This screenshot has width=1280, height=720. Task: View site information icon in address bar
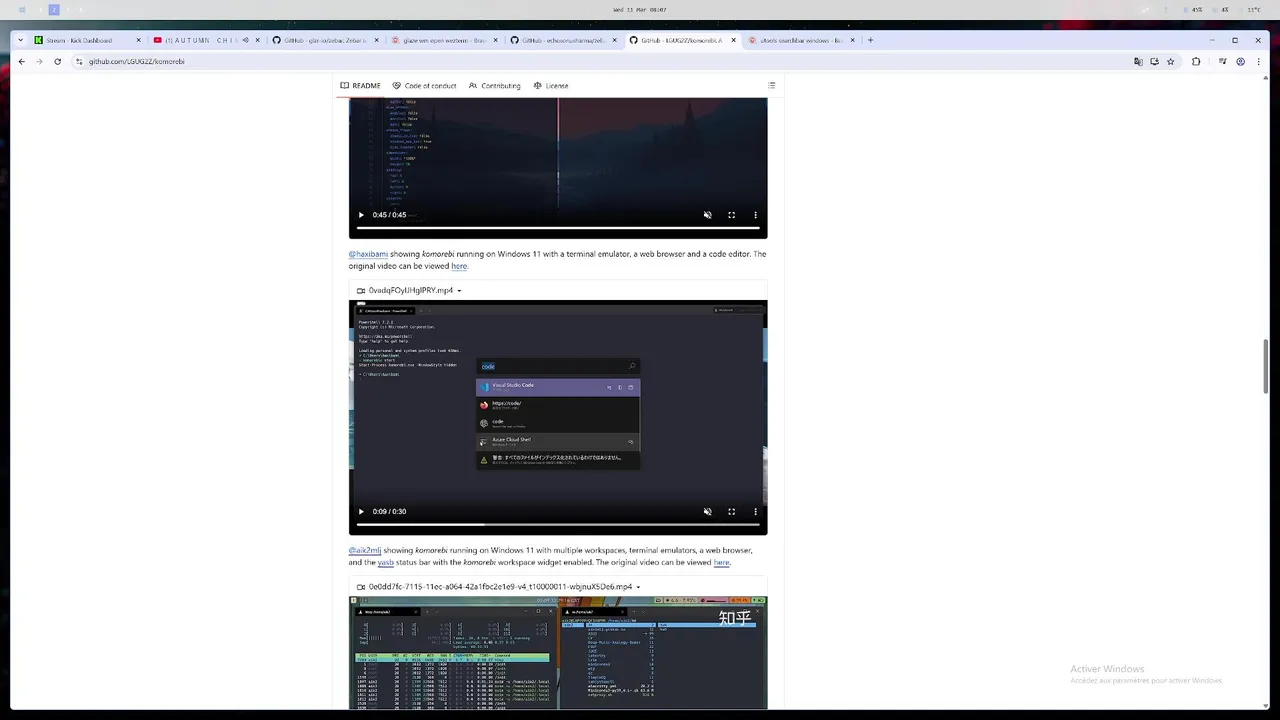tap(79, 61)
